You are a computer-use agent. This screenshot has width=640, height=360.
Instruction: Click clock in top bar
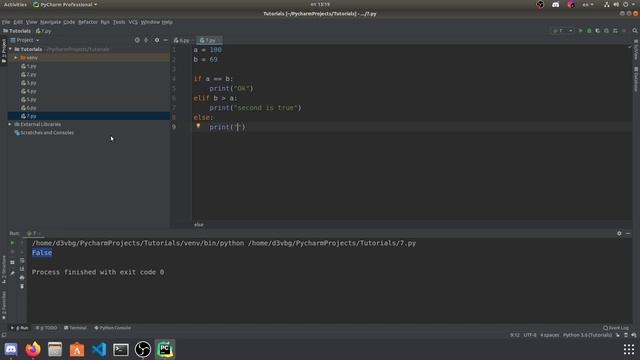click(x=320, y=4)
